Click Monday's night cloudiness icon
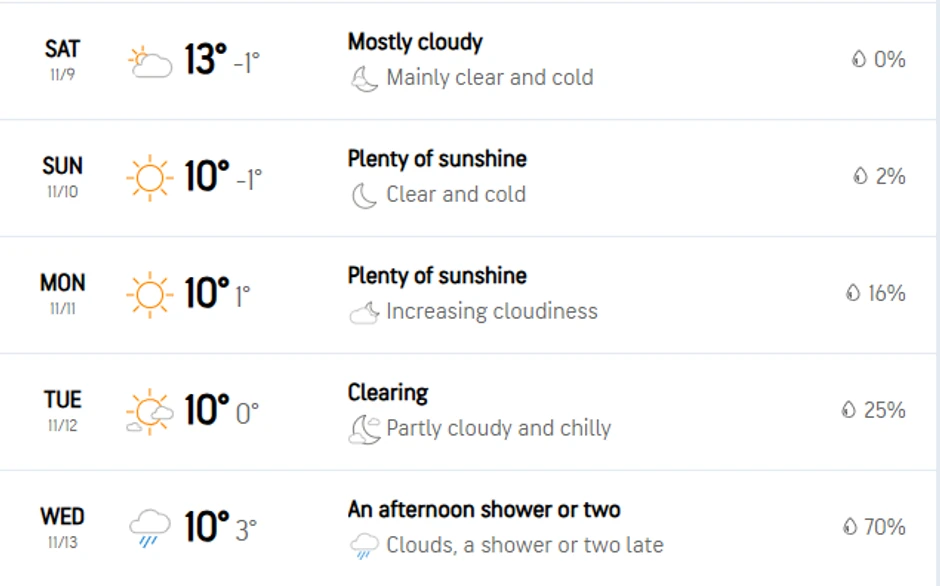 364,313
